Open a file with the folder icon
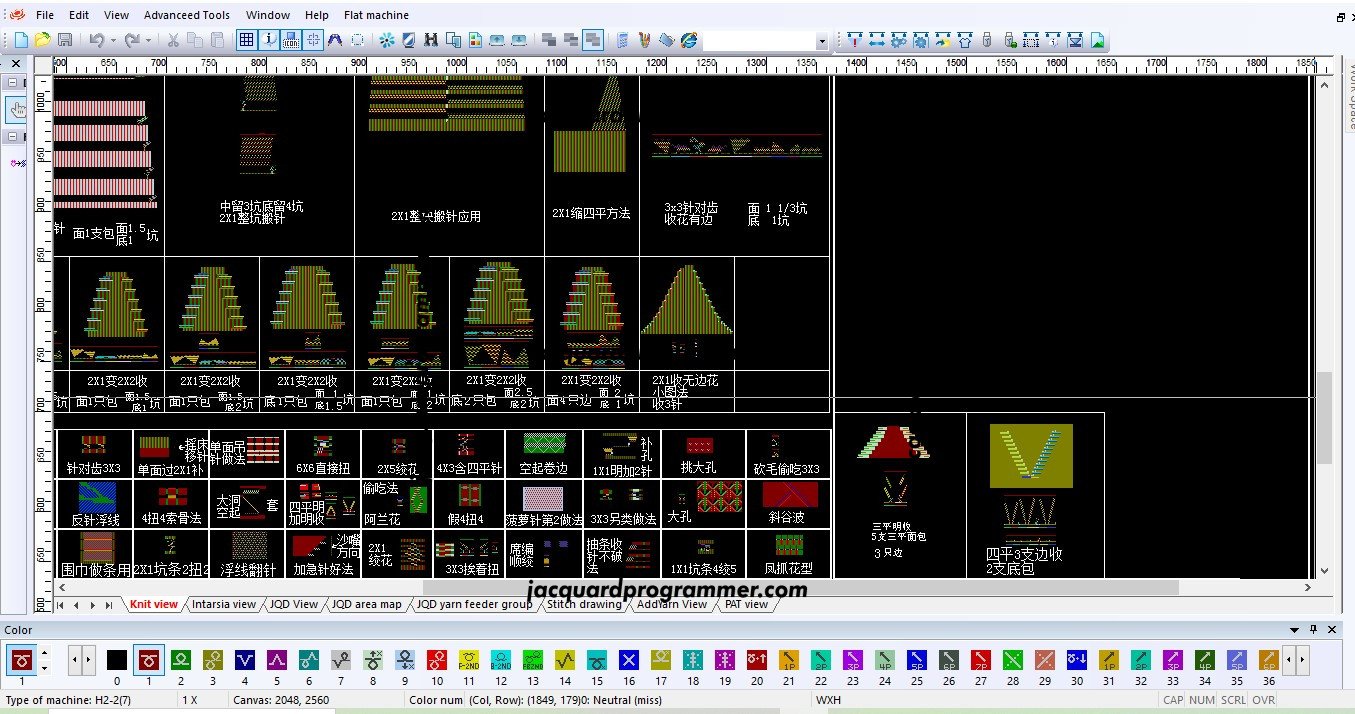This screenshot has height=714, width=1355. point(42,40)
